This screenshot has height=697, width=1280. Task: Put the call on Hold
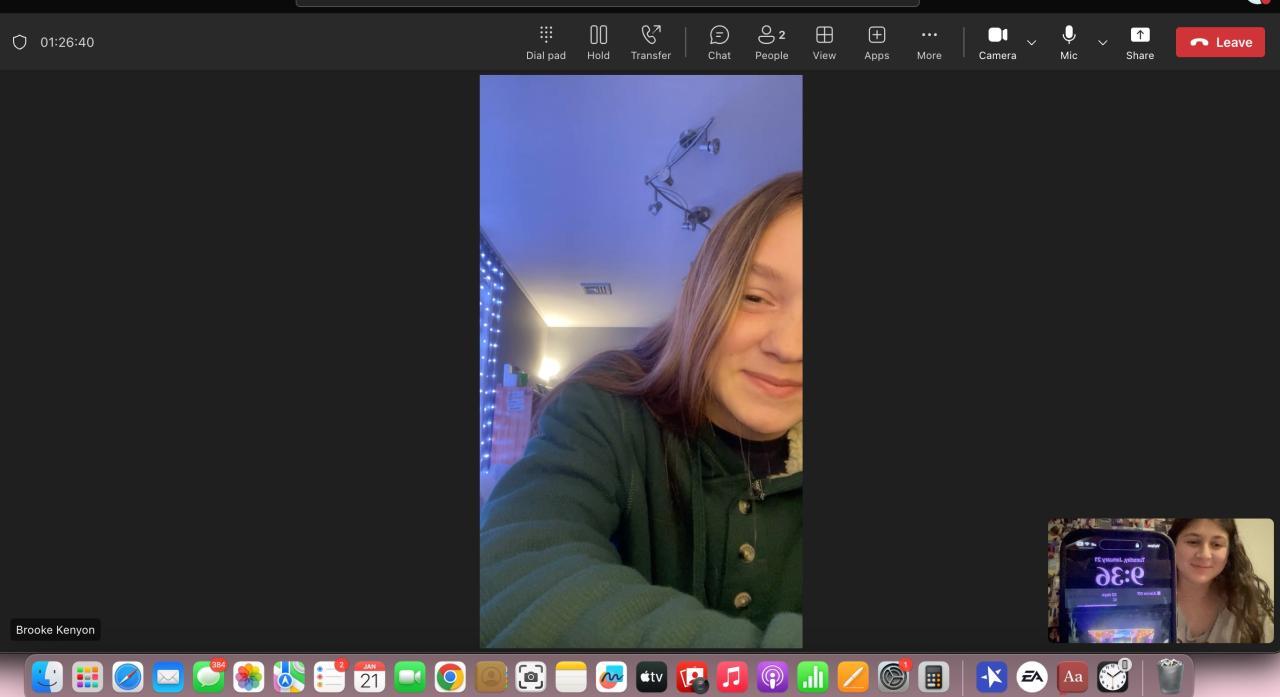click(x=598, y=42)
